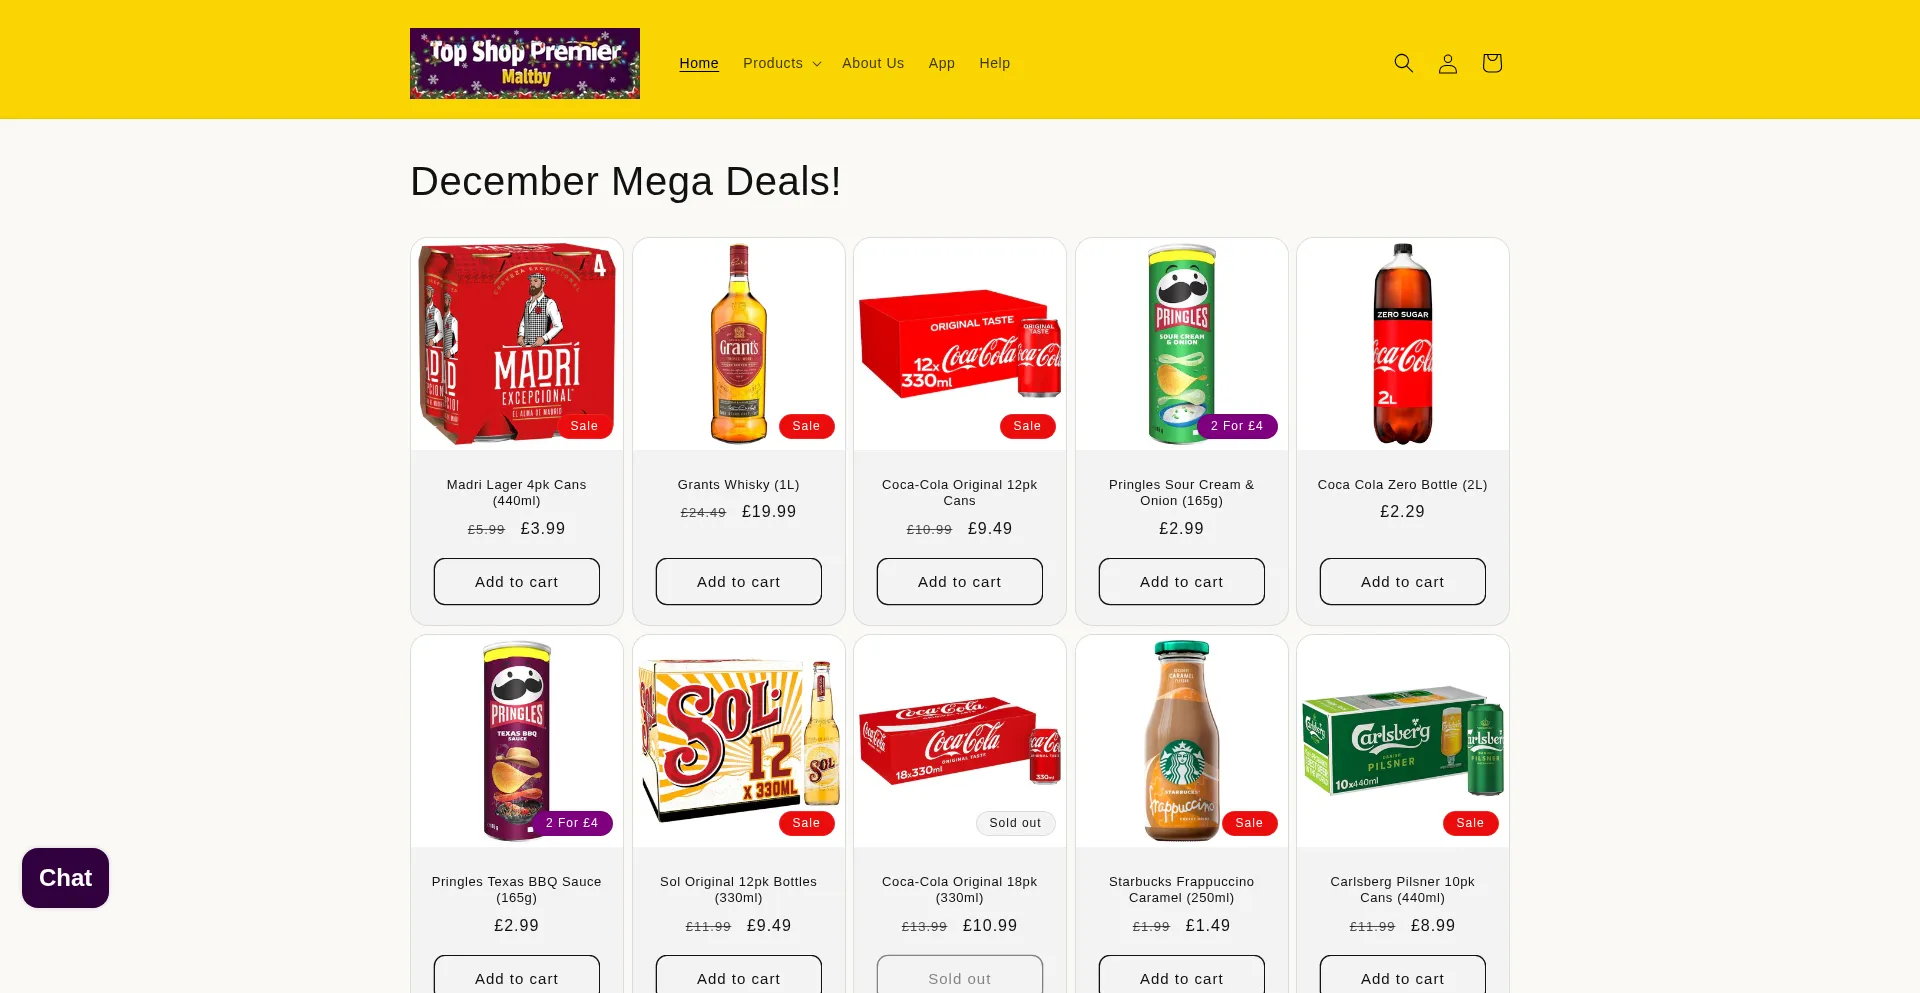Open the Chat widget
Screen dimensions: 1920x993
click(65, 878)
